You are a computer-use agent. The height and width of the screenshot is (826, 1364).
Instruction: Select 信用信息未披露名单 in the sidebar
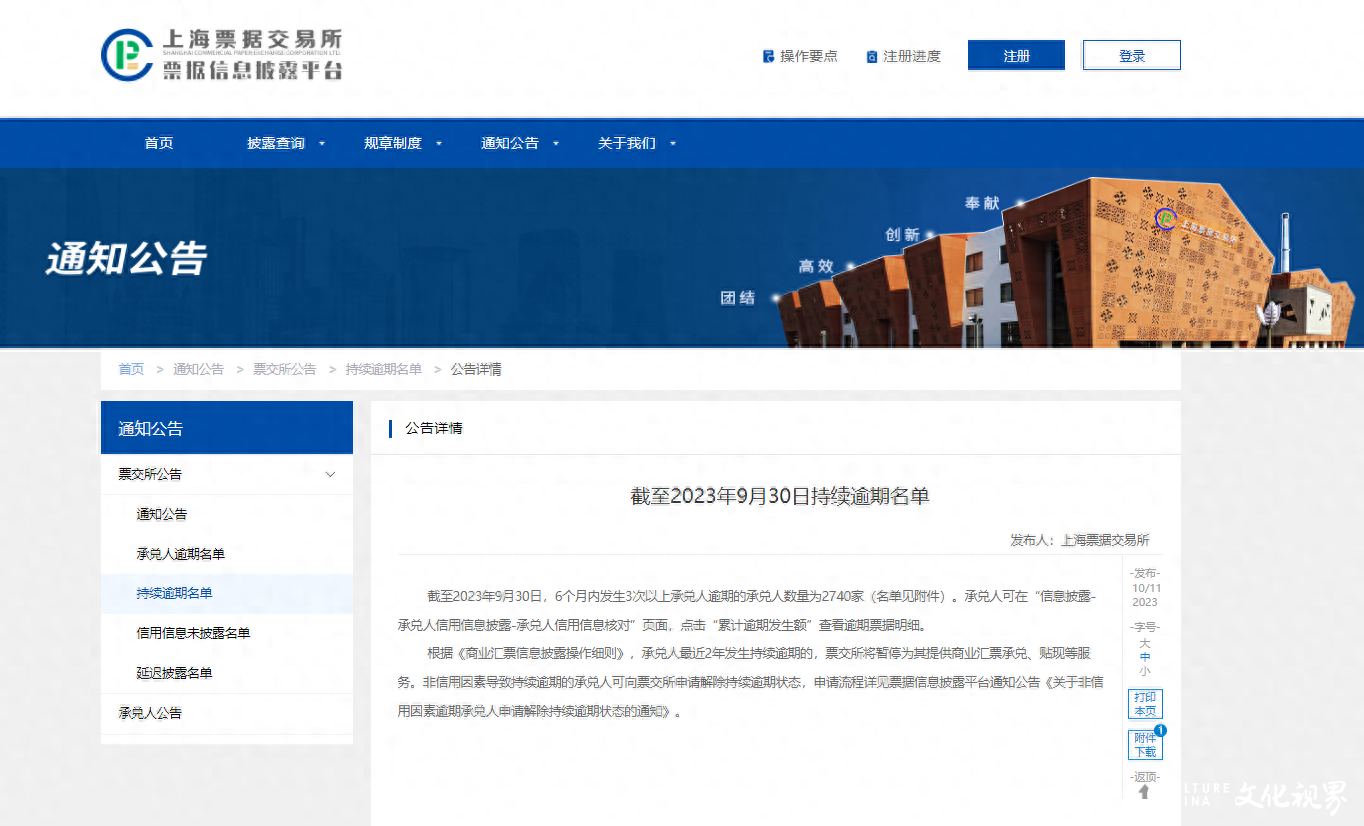click(227, 633)
